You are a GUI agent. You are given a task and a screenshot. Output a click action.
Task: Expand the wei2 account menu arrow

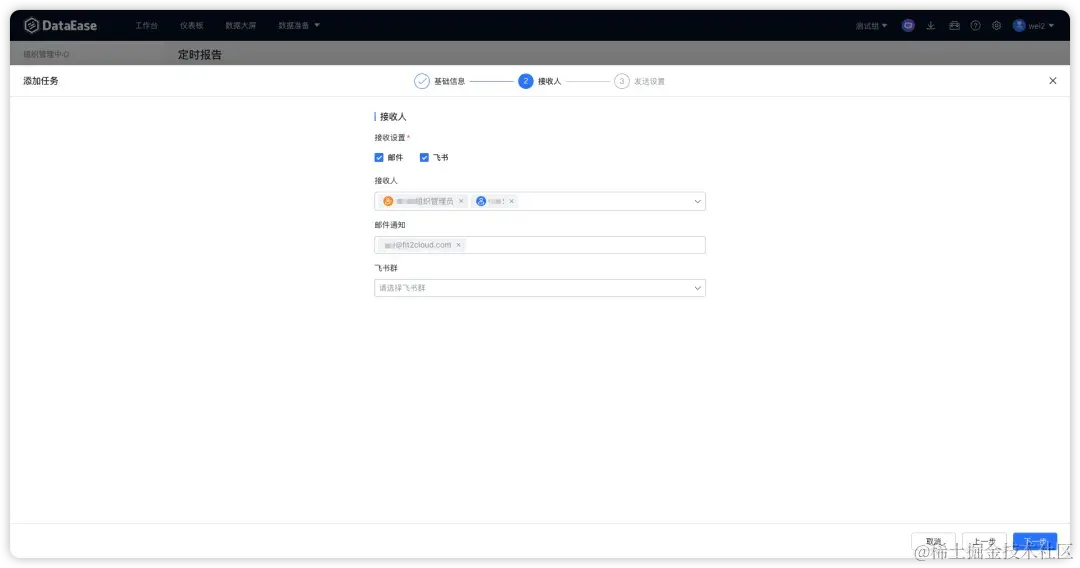(1051, 25)
